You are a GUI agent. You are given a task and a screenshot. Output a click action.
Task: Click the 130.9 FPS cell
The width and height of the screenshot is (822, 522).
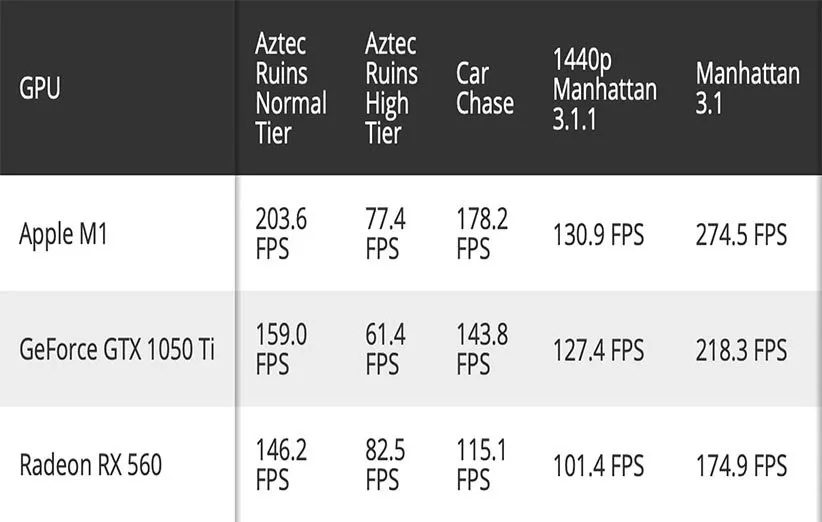(x=598, y=235)
